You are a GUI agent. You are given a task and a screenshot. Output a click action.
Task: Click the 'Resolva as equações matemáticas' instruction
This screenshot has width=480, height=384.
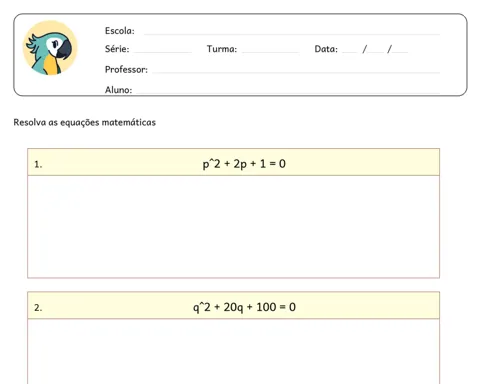pos(85,122)
